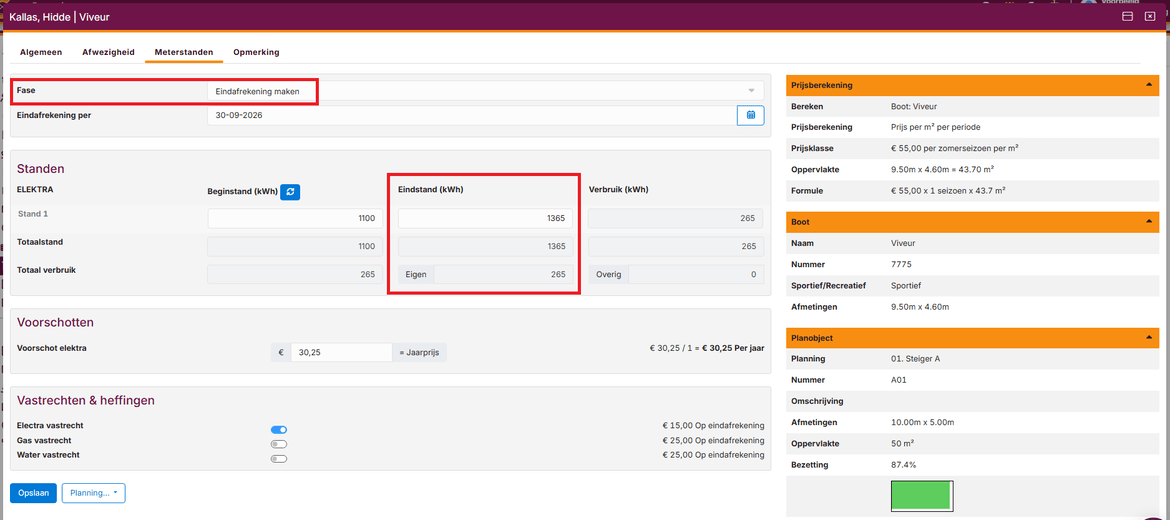This screenshot has height=520, width=1170.
Task: Enable the Water vastrecht switch
Action: [x=279, y=458]
